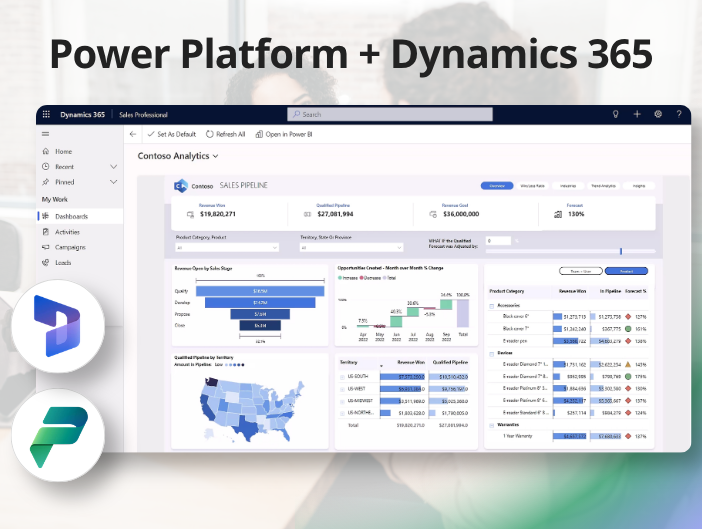Collapse the Accessories category group
This screenshot has width=702, height=529.
(x=492, y=306)
